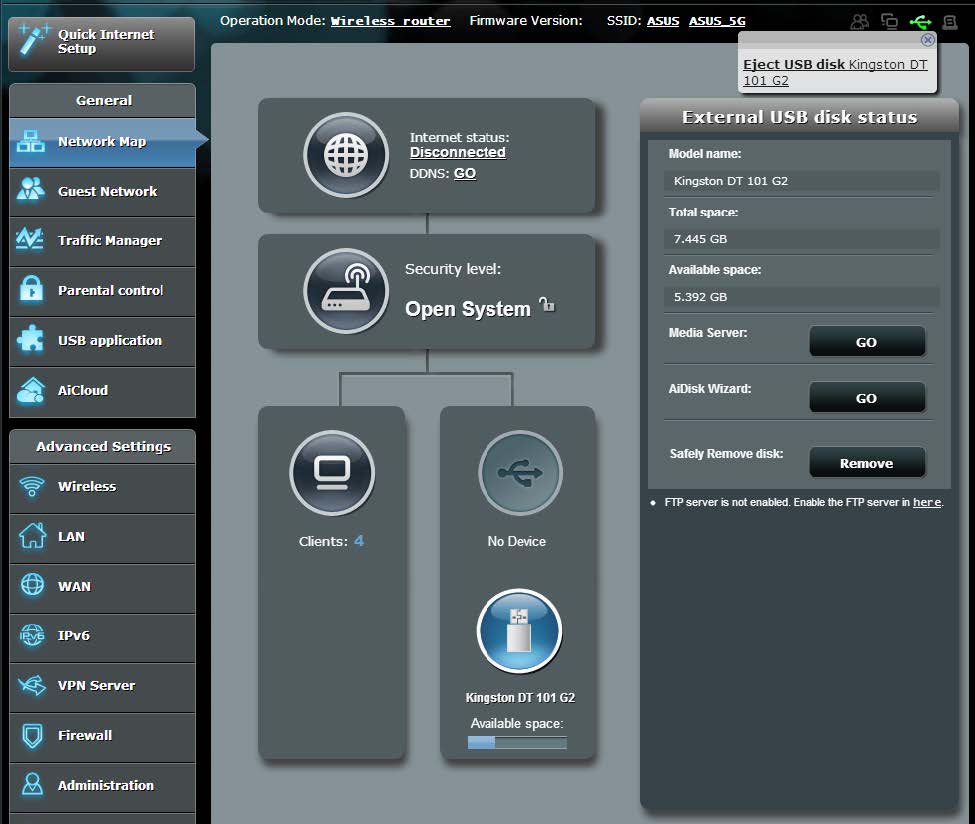Open the Administration settings entry
Screen dimensions: 975x824
point(103,787)
